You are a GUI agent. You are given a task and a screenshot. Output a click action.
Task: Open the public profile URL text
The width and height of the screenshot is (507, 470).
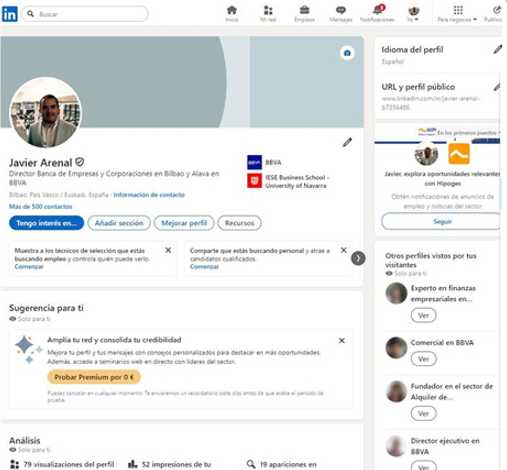coord(430,103)
